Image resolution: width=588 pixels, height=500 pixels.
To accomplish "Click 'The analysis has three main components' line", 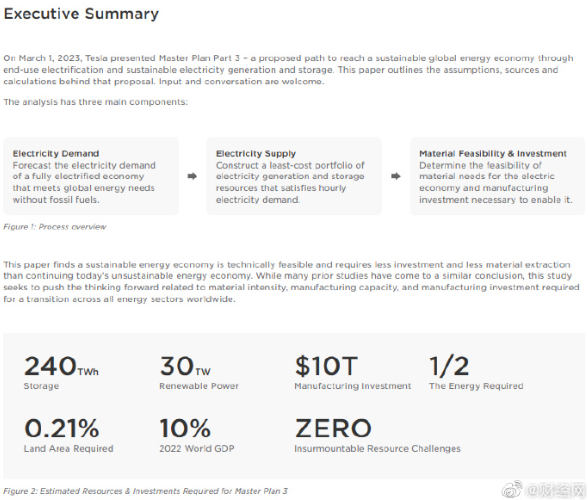I will pos(95,102).
